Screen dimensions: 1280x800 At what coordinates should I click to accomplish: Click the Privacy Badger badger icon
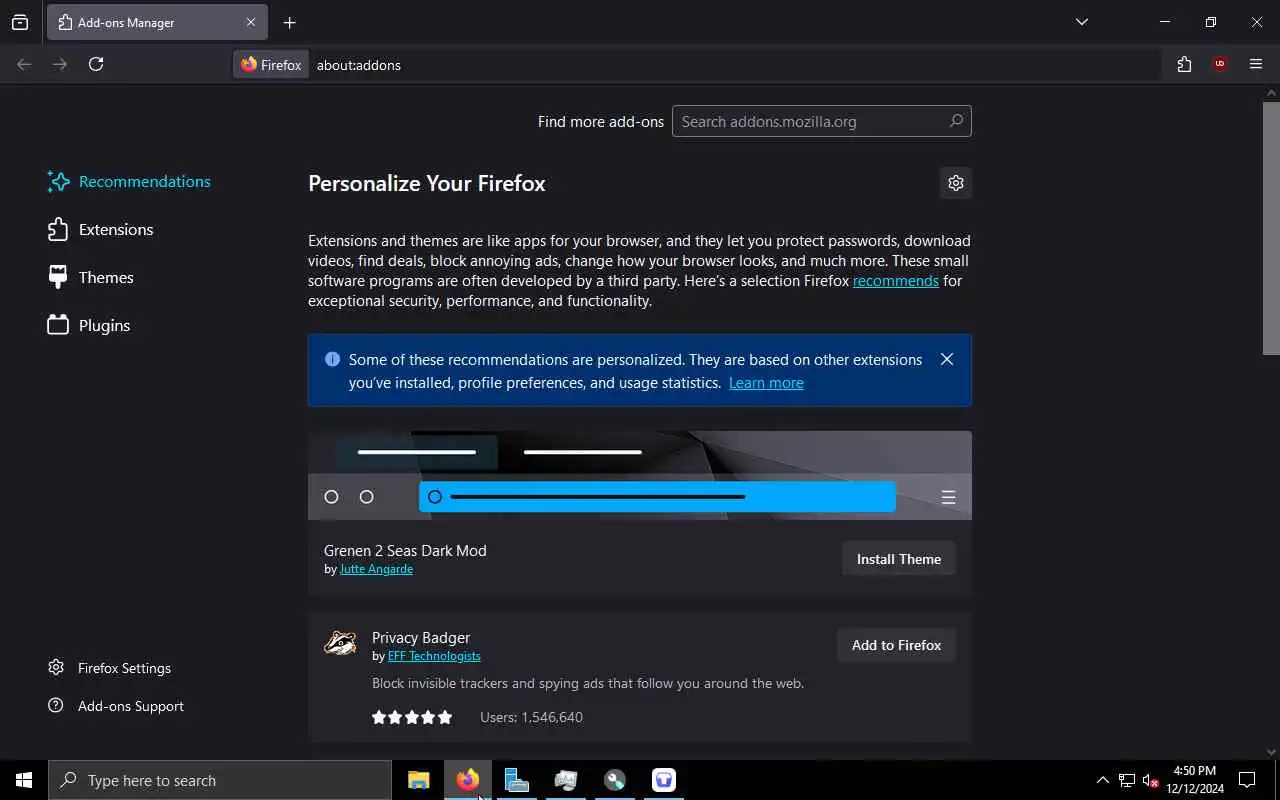[340, 643]
